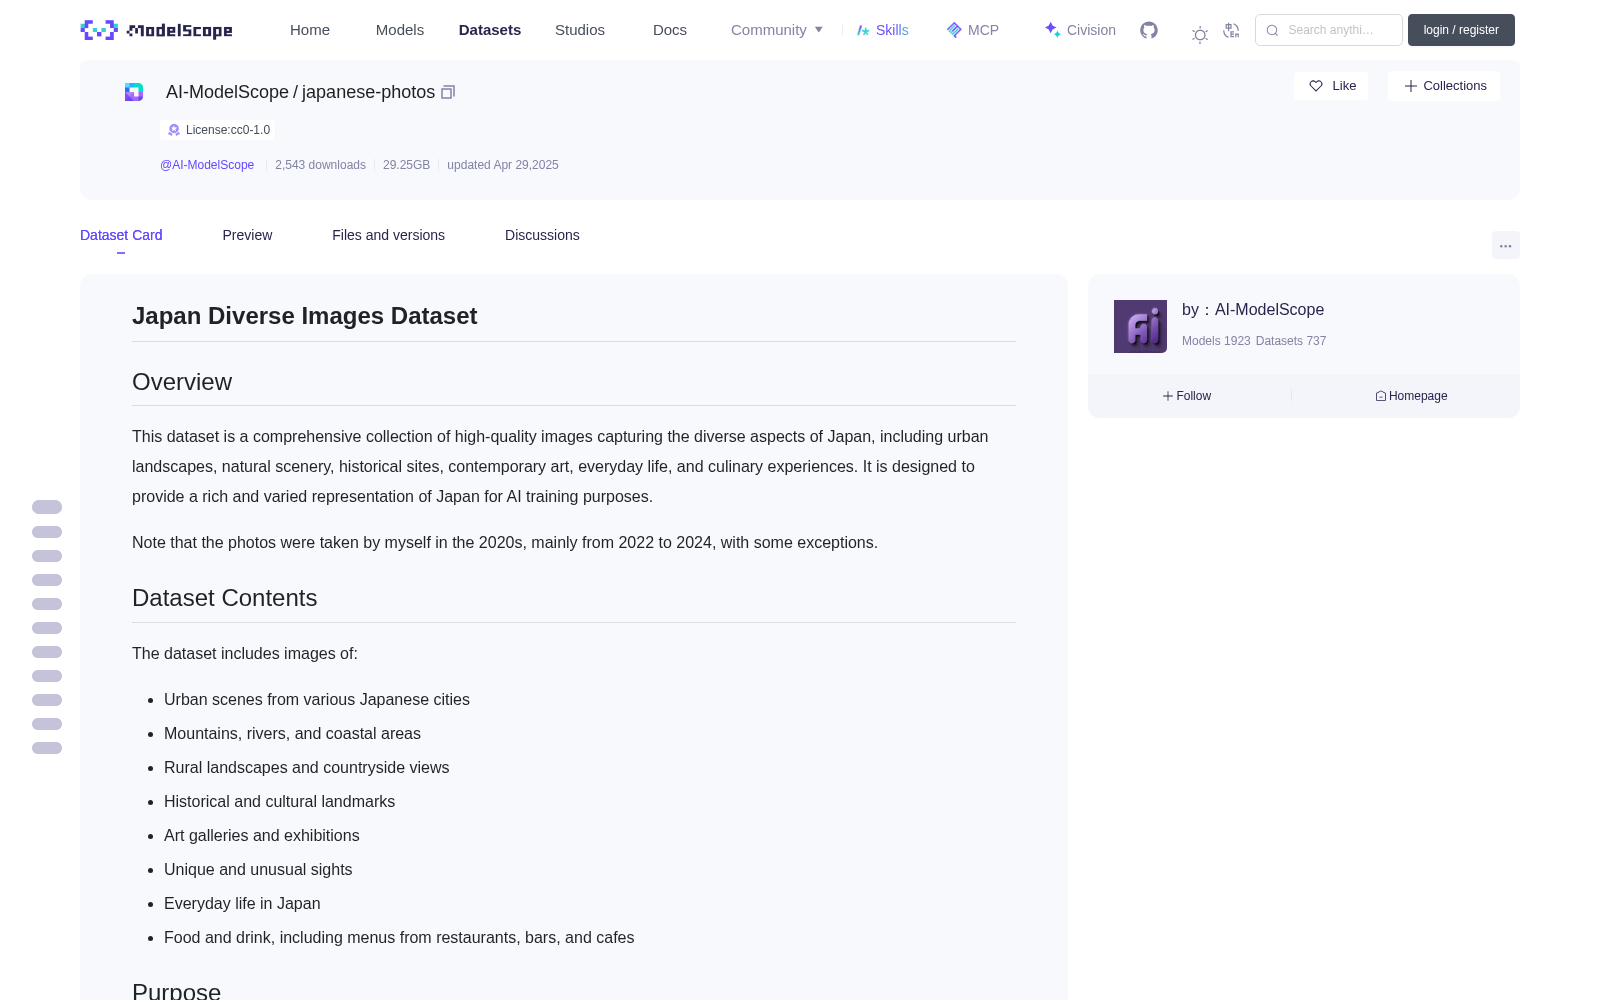Like this dataset
Image resolution: width=1600 pixels, height=1000 pixels.
[x=1331, y=86]
